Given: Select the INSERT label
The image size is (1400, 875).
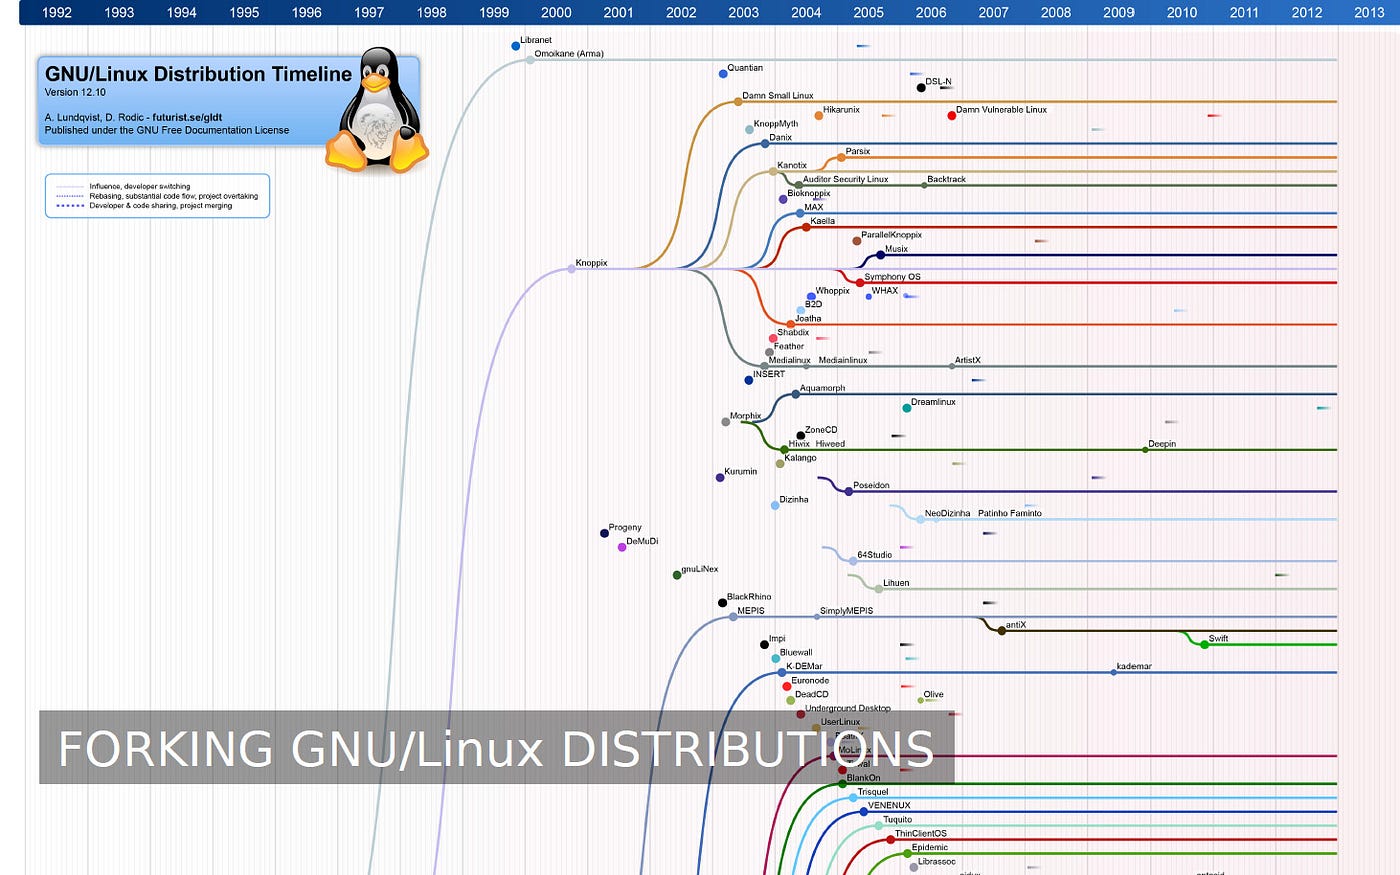Looking at the screenshot, I should tap(769, 375).
